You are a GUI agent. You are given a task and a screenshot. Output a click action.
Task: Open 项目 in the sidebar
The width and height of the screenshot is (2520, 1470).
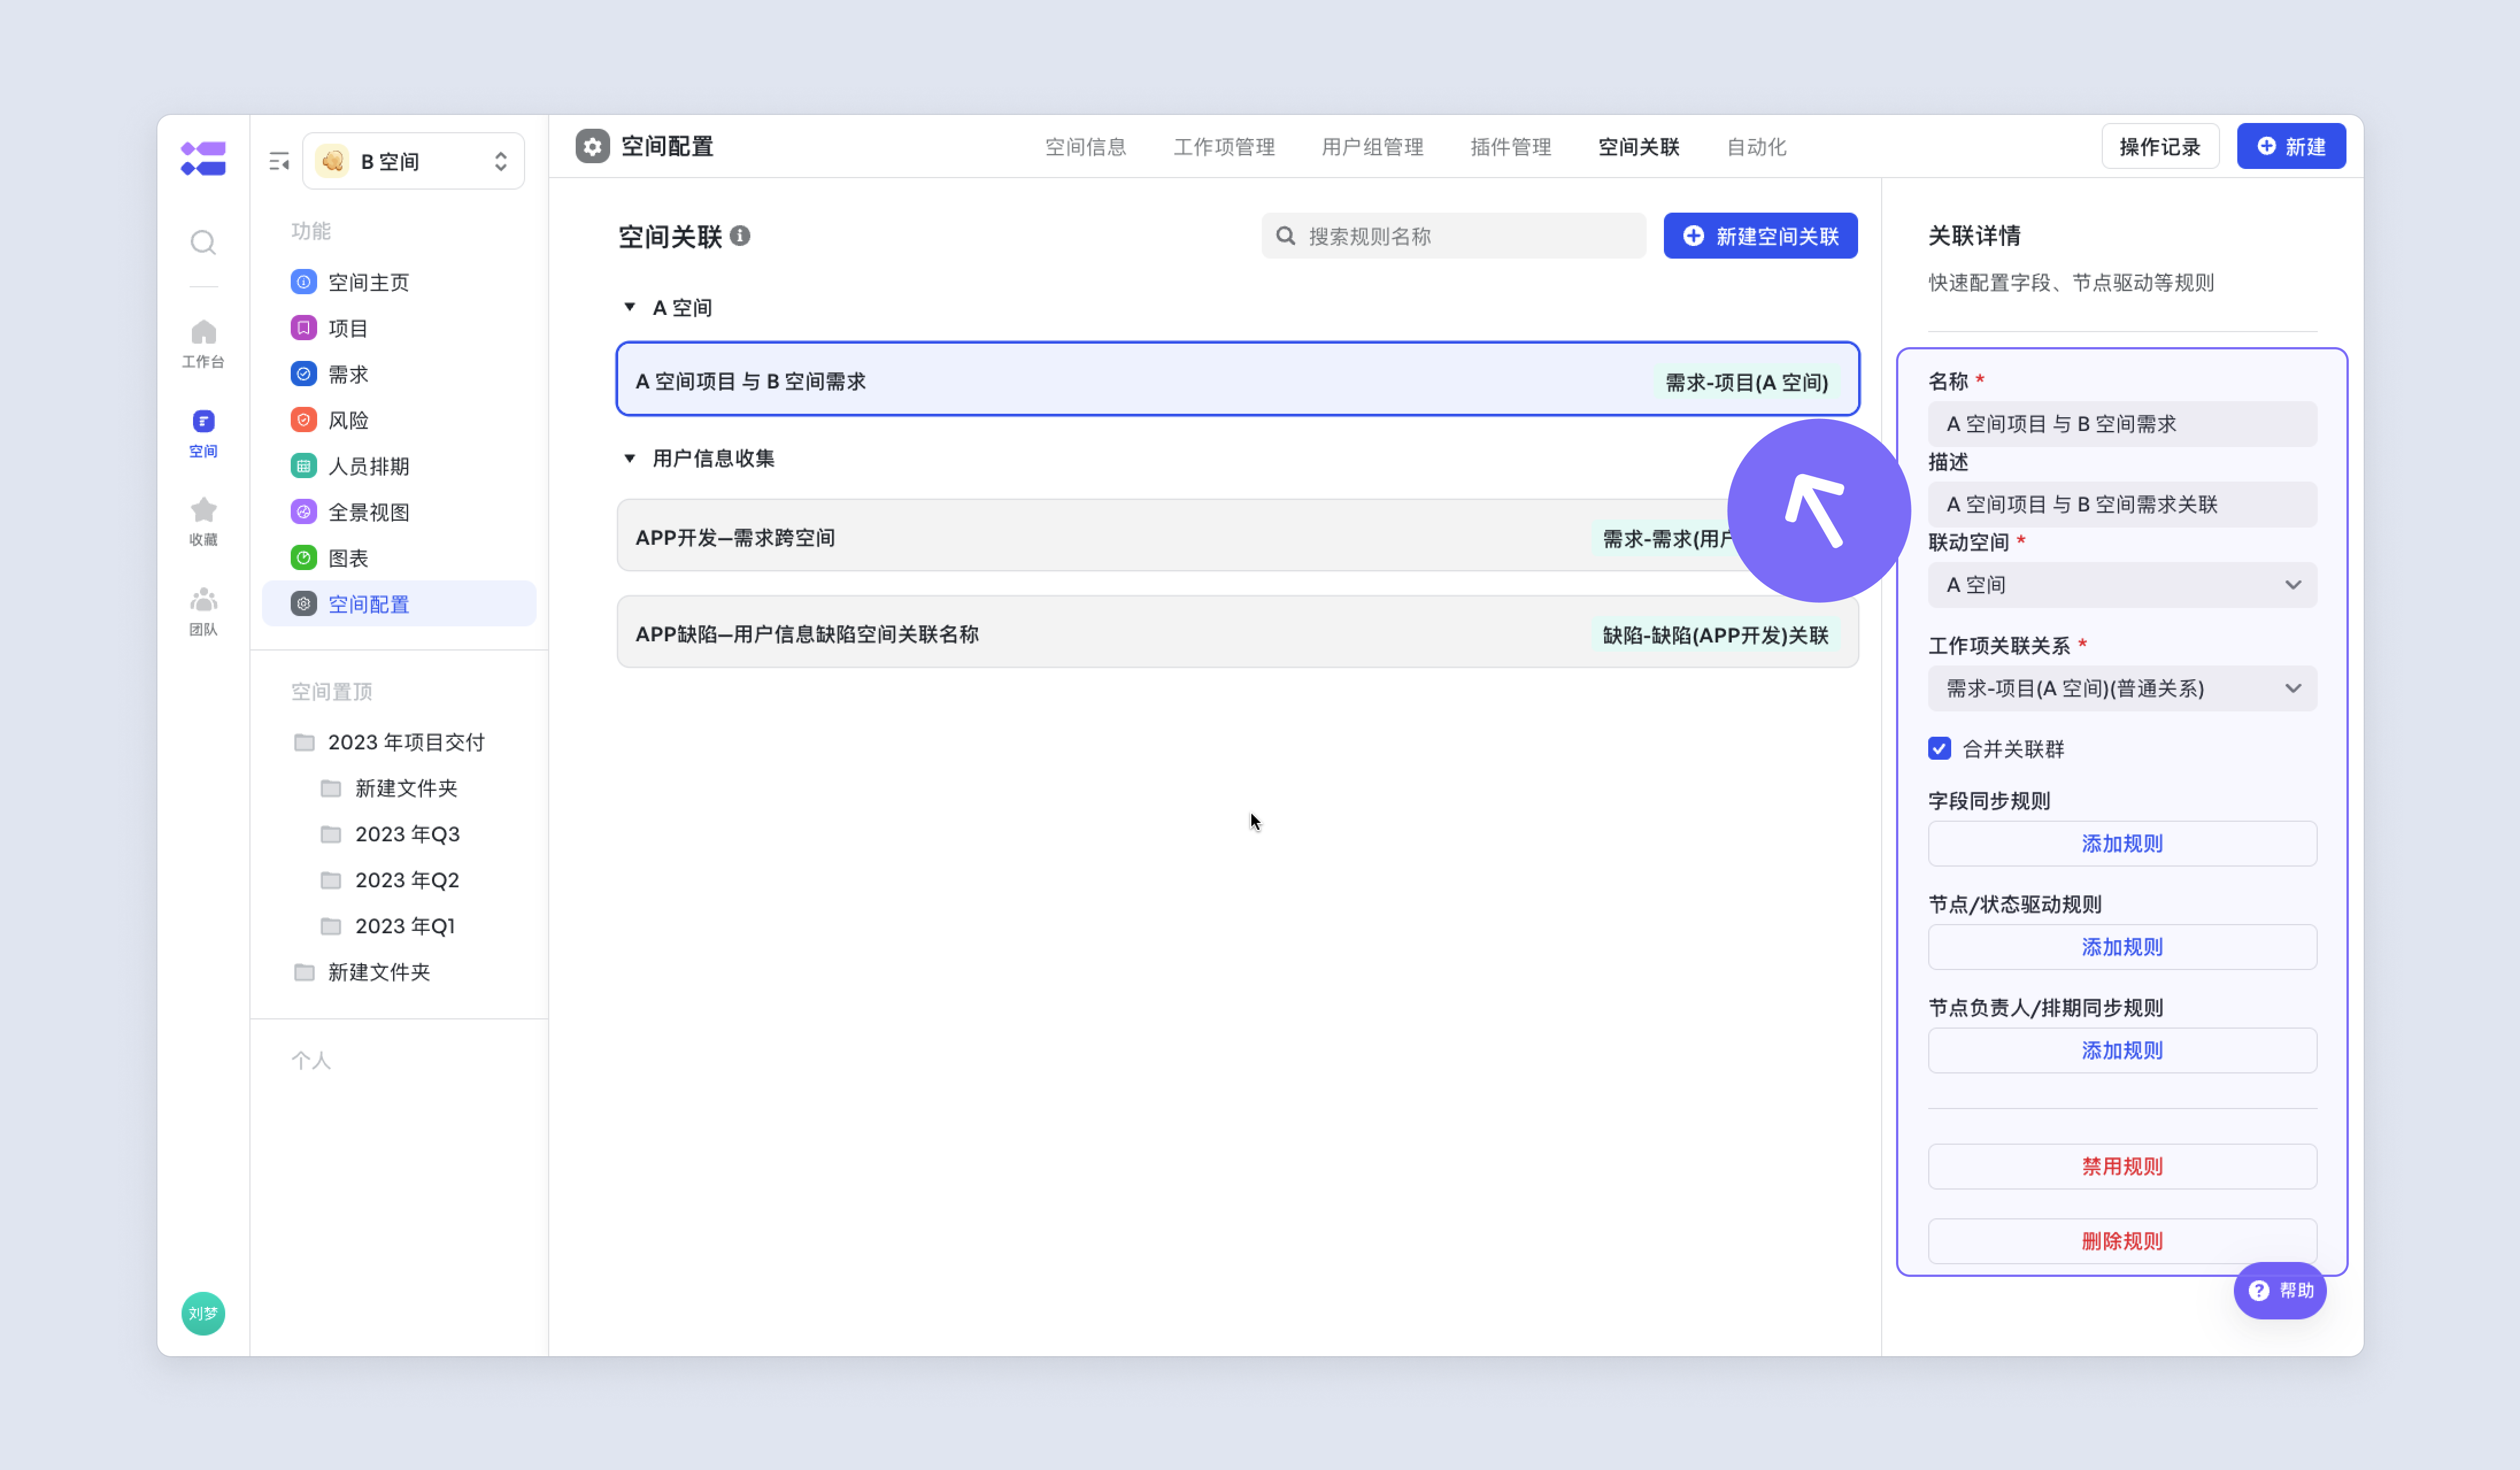pos(398,328)
